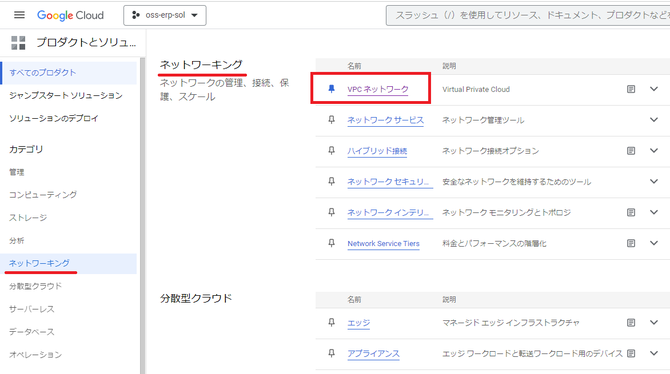The image size is (670, 374).
Task: Click the ネットワーク接続オプション description
Action: [x=491, y=151]
